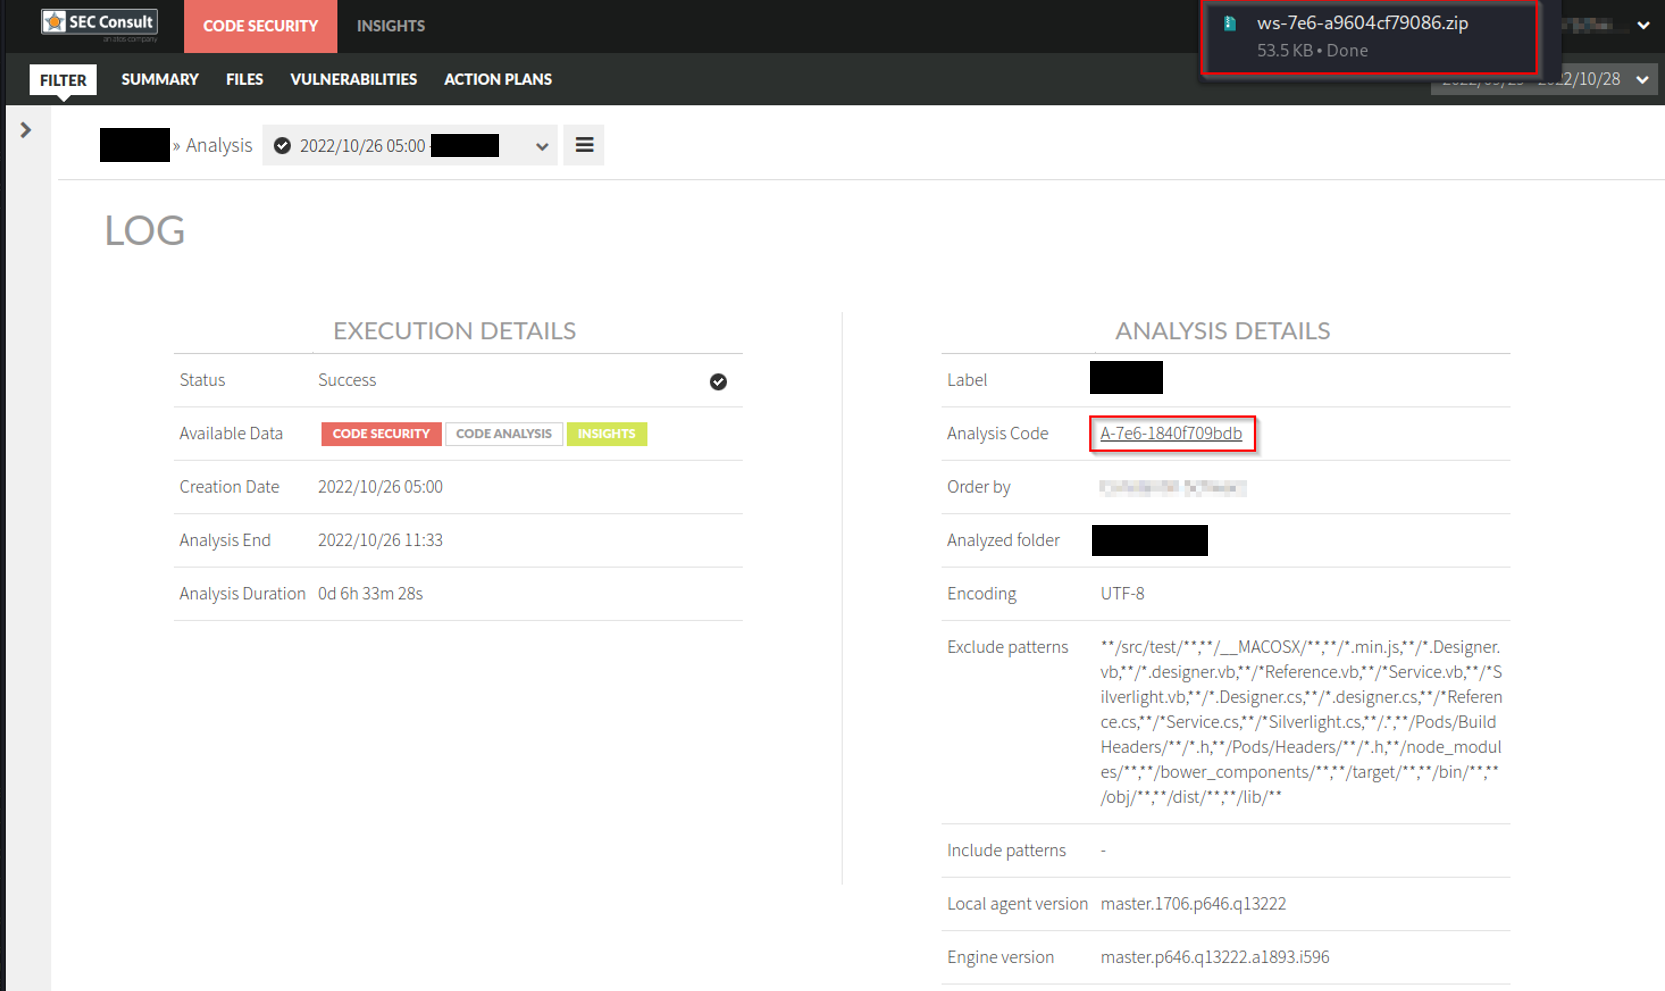Screen dimensions: 1665x991
Task: Toggle the FILTER button
Action: pos(63,80)
